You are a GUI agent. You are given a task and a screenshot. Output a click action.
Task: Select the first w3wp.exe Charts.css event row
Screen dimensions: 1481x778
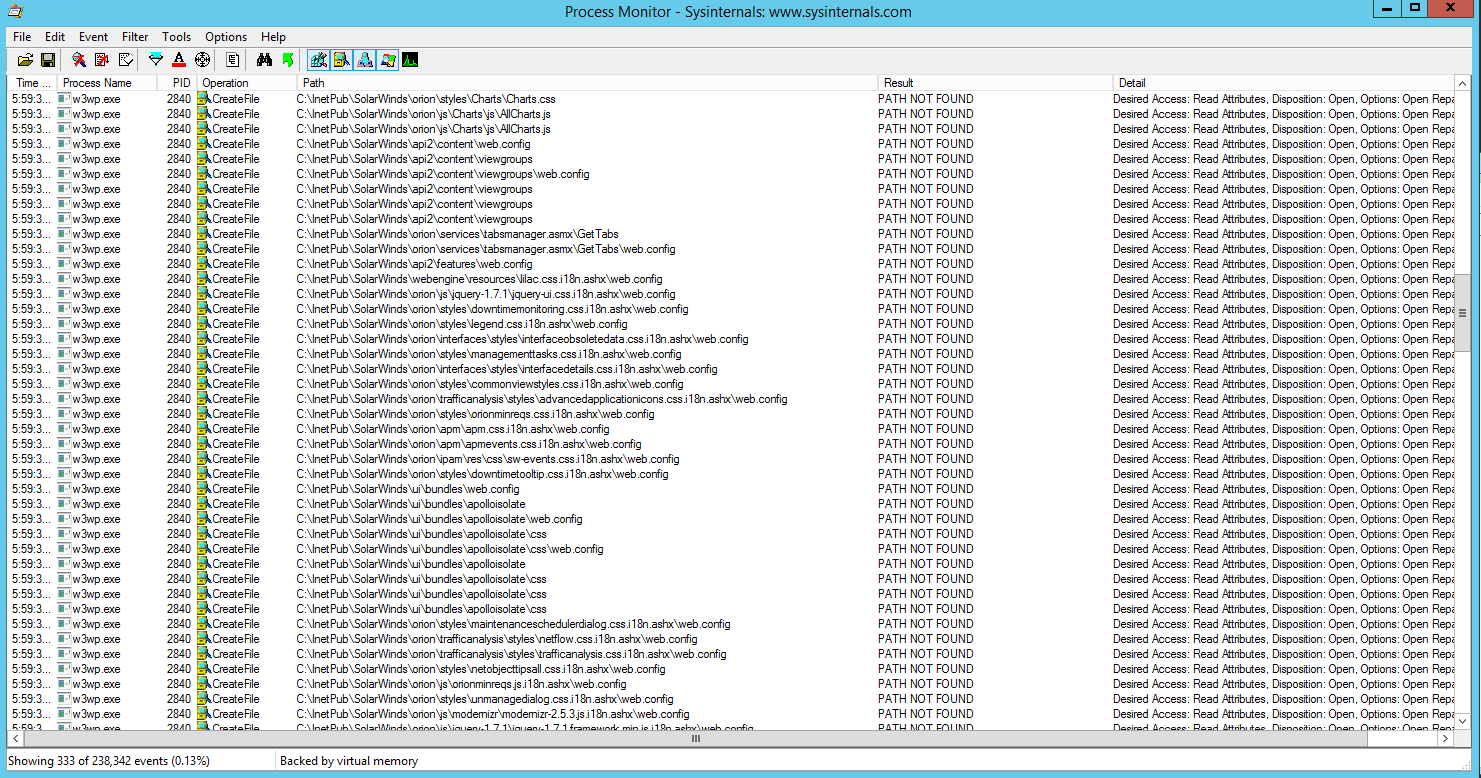[400, 99]
